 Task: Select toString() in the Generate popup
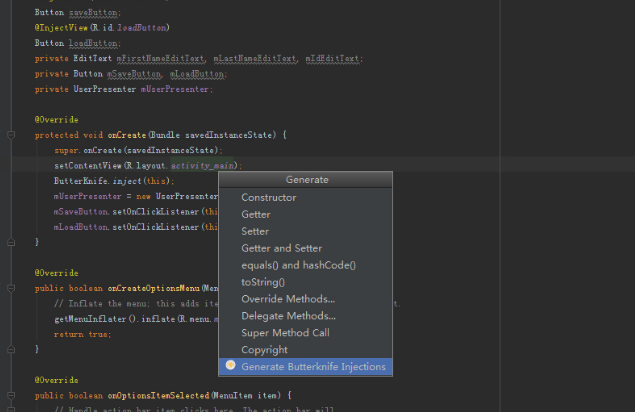click(x=305, y=282)
